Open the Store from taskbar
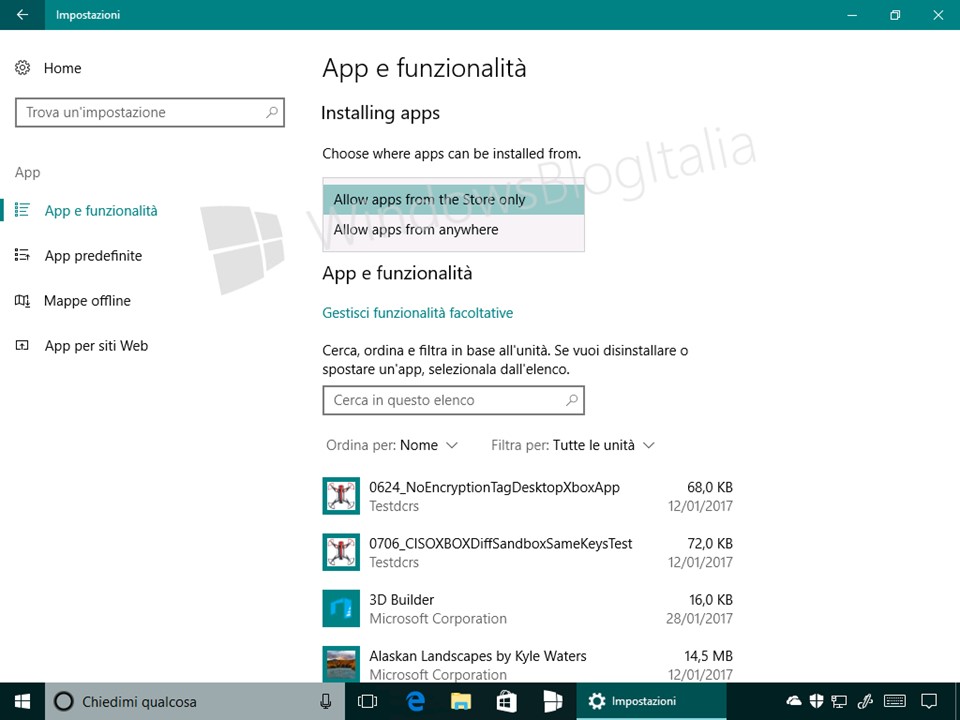This screenshot has width=960, height=720. point(506,701)
